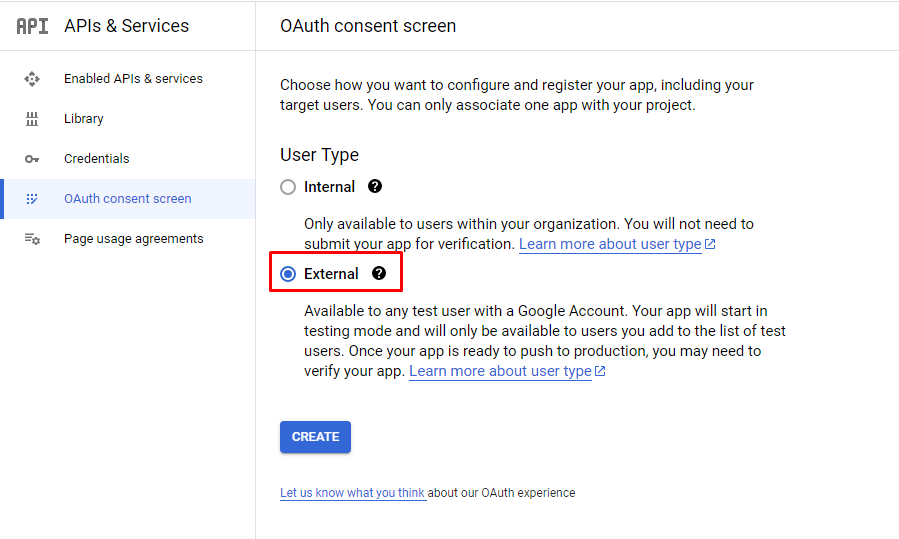Click the help icon next to Internal
899x539 pixels.
pyautogui.click(x=375, y=186)
